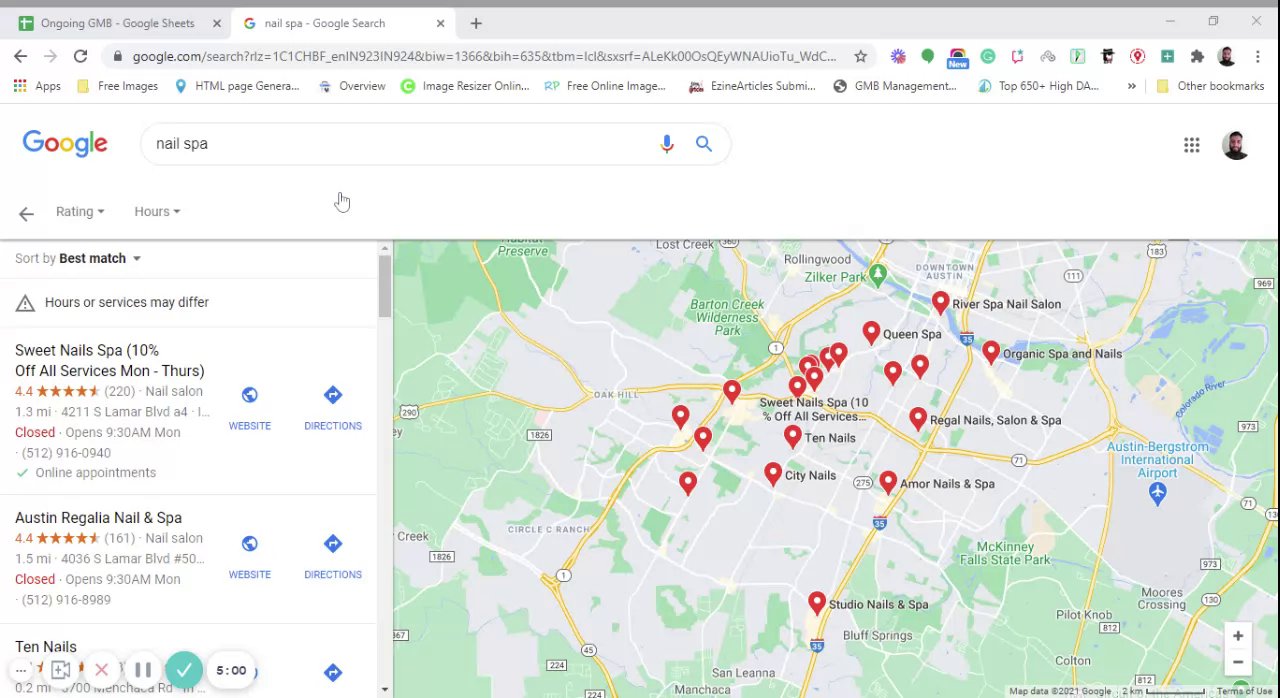Image resolution: width=1280 pixels, height=698 pixels.
Task: Open the Hours filter dropdown
Action: 157,212
